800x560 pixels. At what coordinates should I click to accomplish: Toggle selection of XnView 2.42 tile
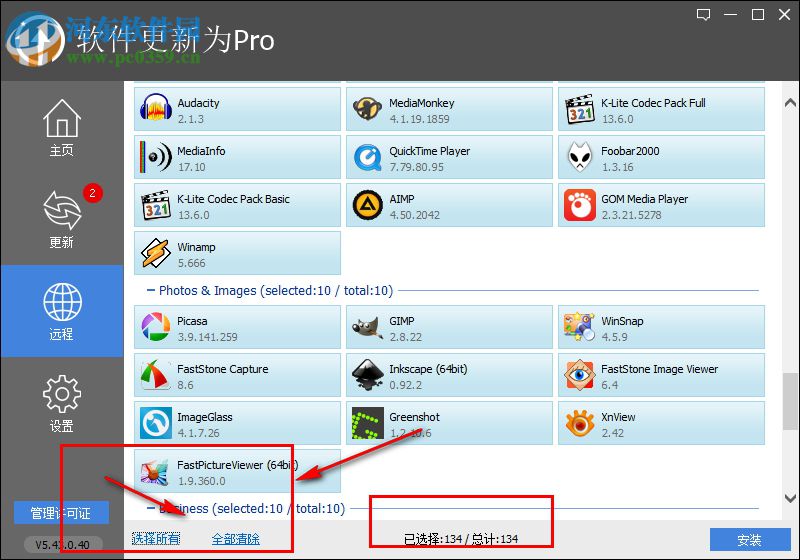[661, 423]
